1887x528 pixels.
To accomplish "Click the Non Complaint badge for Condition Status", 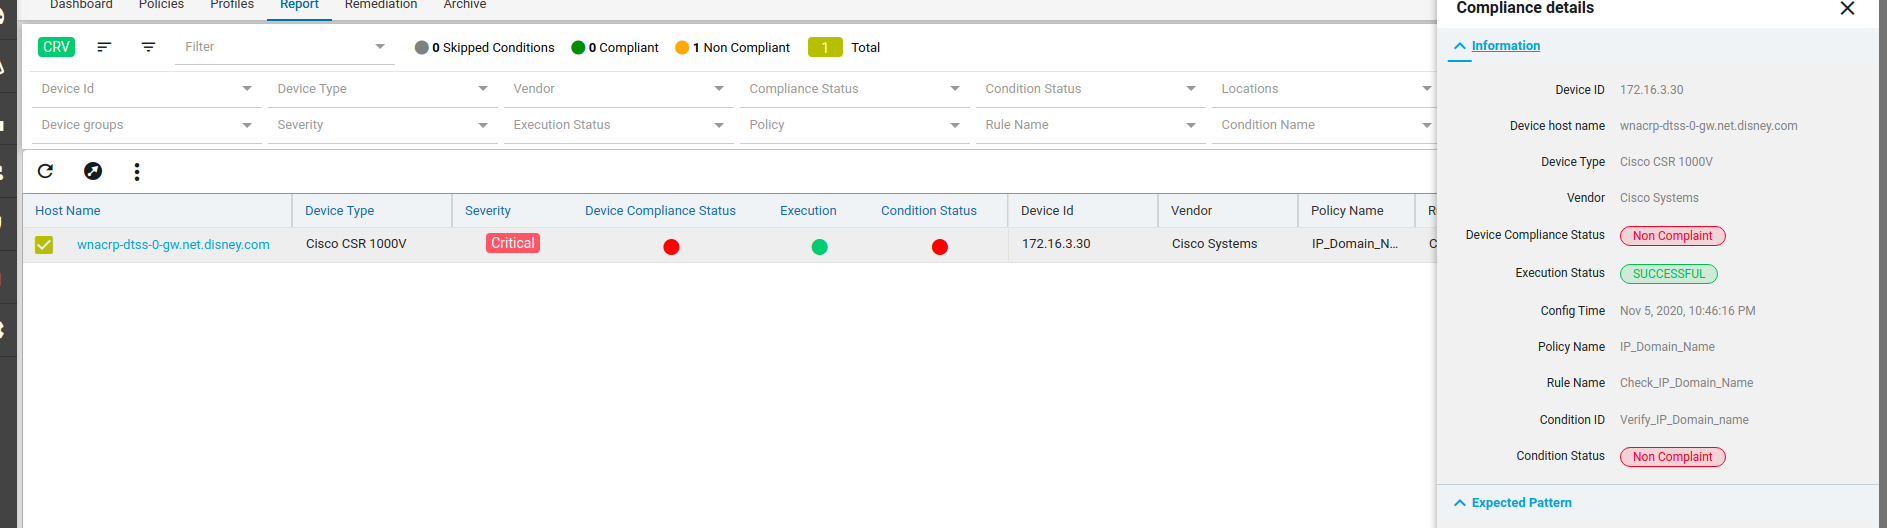I will [x=1673, y=457].
